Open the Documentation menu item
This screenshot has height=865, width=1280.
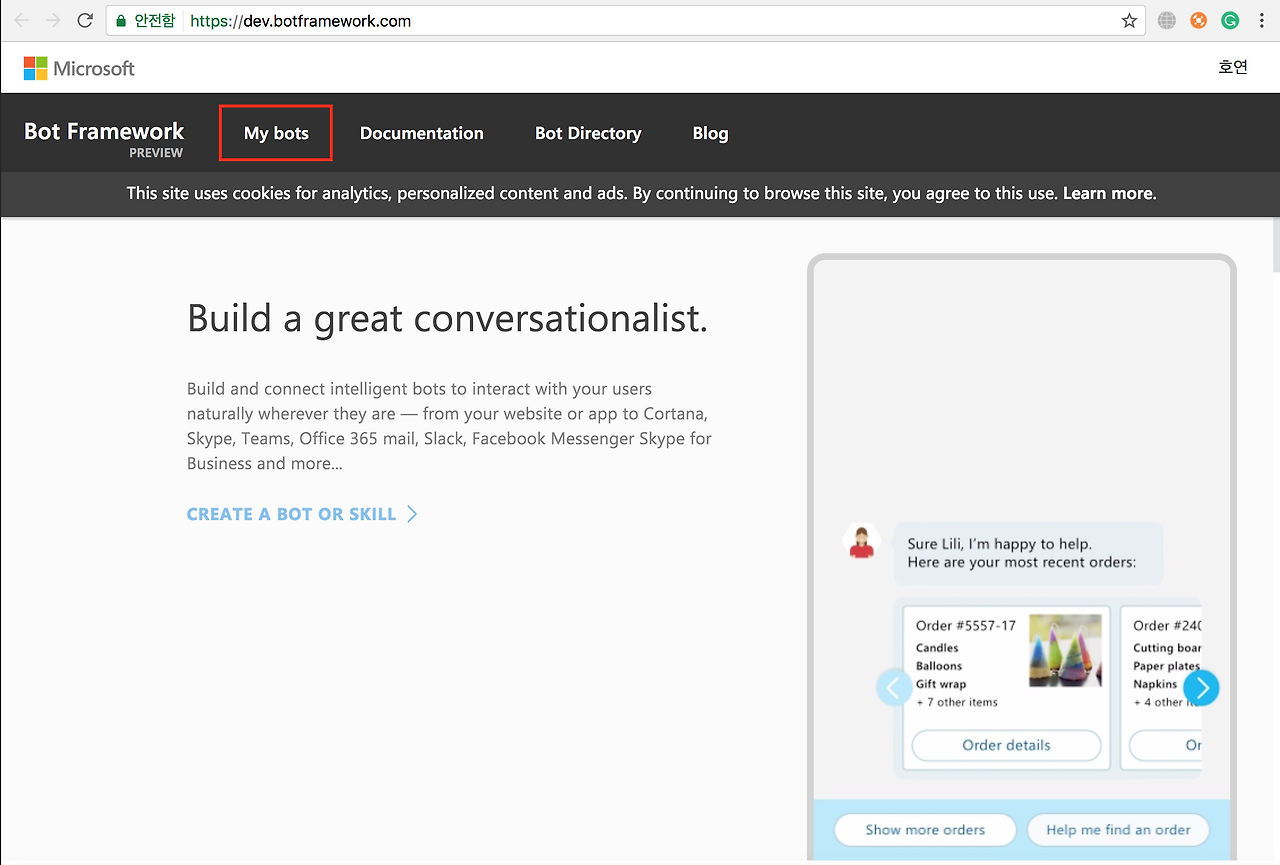[x=421, y=133]
